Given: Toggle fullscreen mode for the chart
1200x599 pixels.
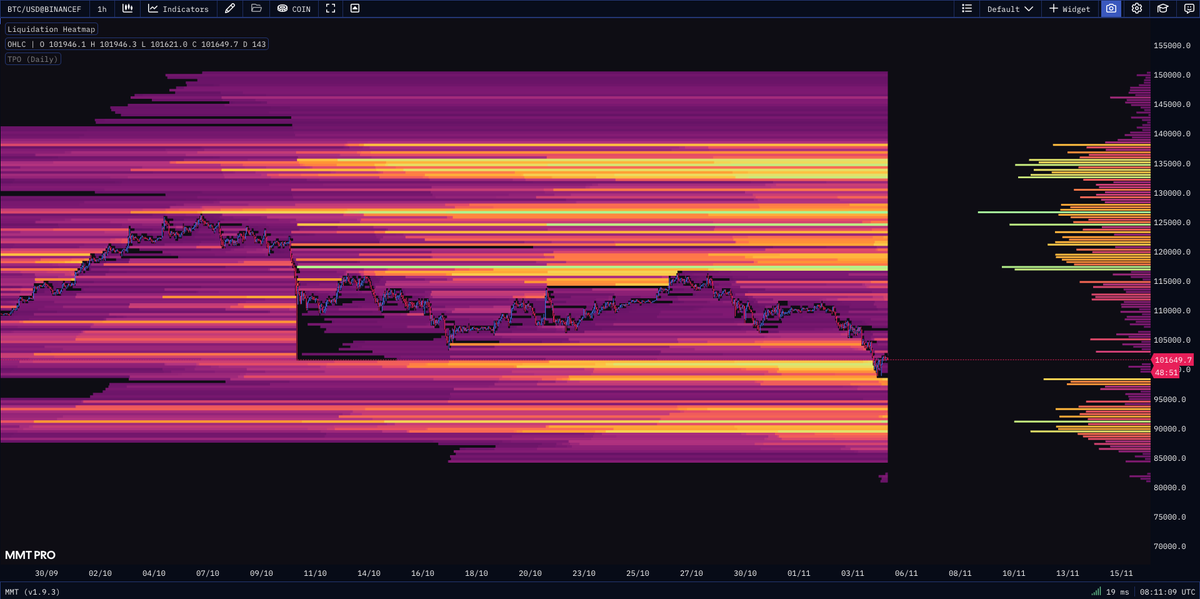Looking at the screenshot, I should point(330,9).
